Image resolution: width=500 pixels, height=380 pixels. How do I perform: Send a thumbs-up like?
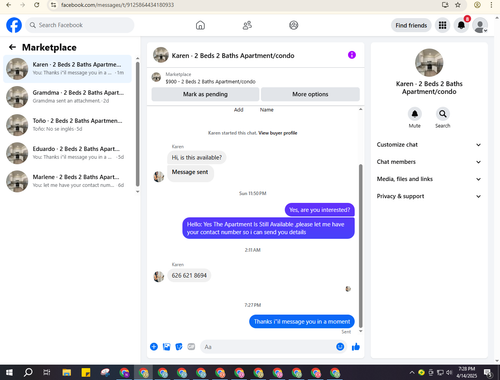tap(356, 347)
